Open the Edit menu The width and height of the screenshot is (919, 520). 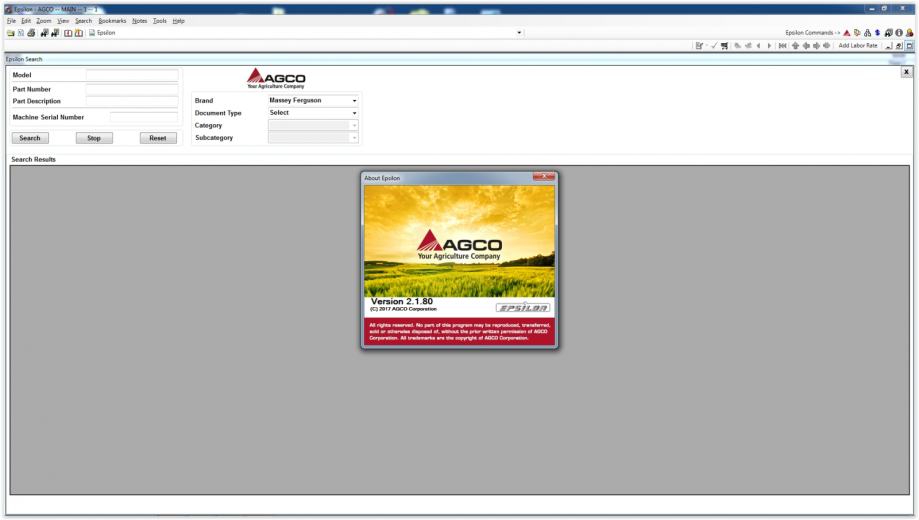pyautogui.click(x=26, y=21)
